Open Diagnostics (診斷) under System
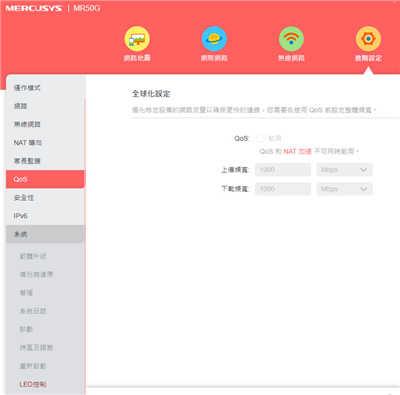 click(26, 329)
